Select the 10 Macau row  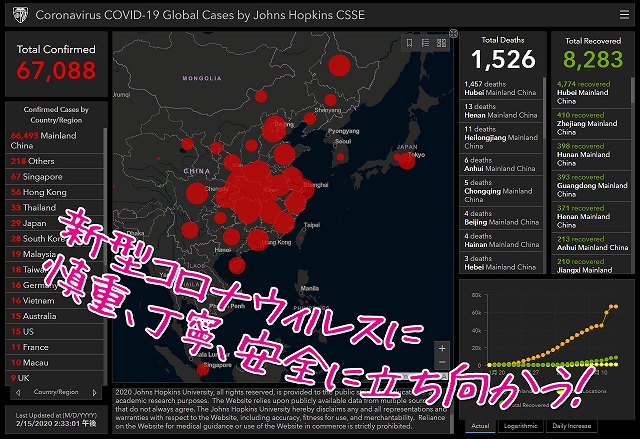54,363
